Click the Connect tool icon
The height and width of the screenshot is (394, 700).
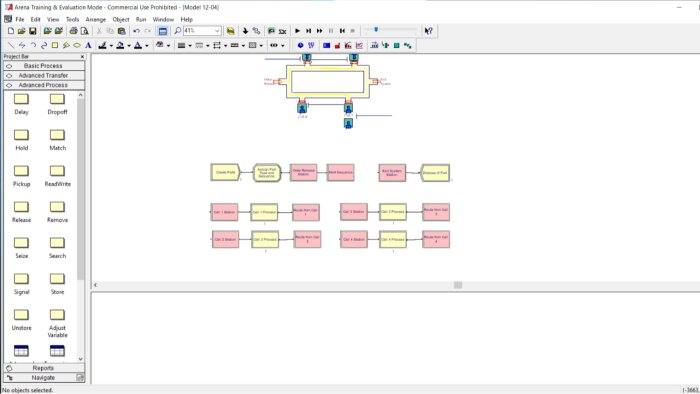256,31
